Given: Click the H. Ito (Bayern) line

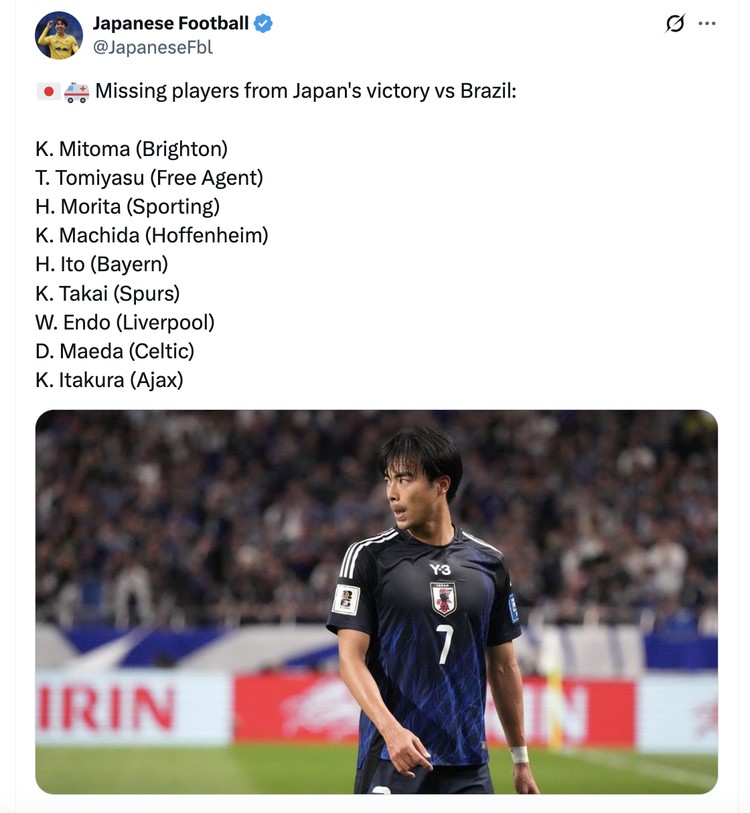Looking at the screenshot, I should click(101, 265).
